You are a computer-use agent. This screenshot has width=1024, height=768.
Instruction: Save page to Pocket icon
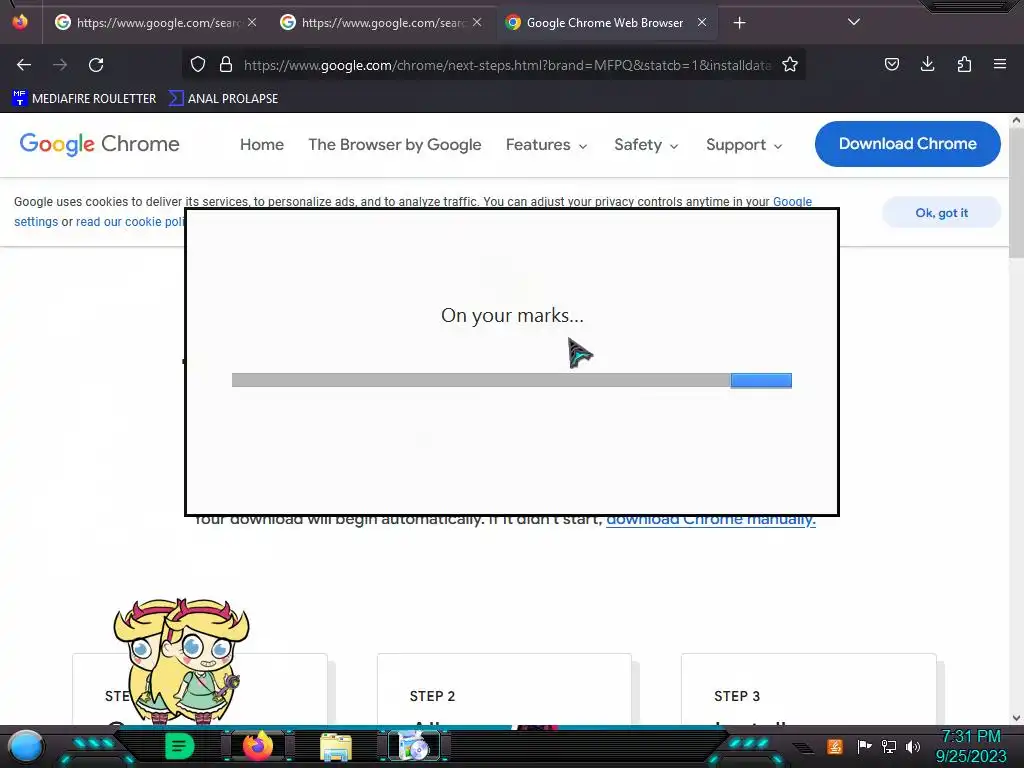click(x=891, y=64)
